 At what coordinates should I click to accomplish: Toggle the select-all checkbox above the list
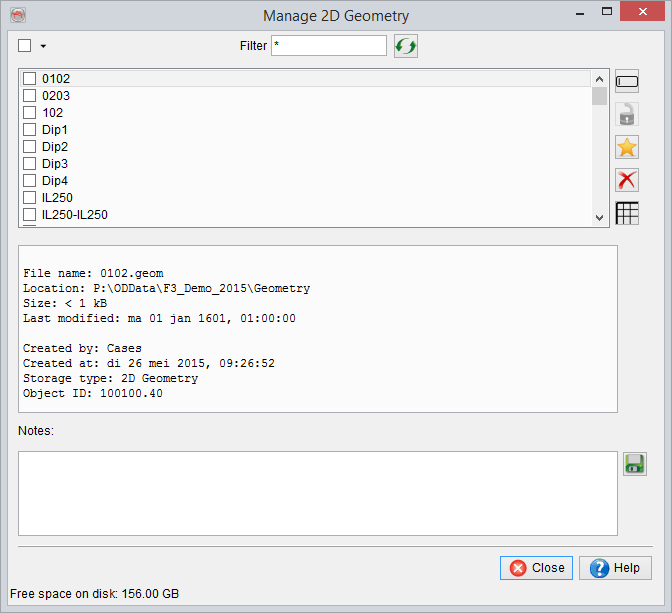(25, 46)
